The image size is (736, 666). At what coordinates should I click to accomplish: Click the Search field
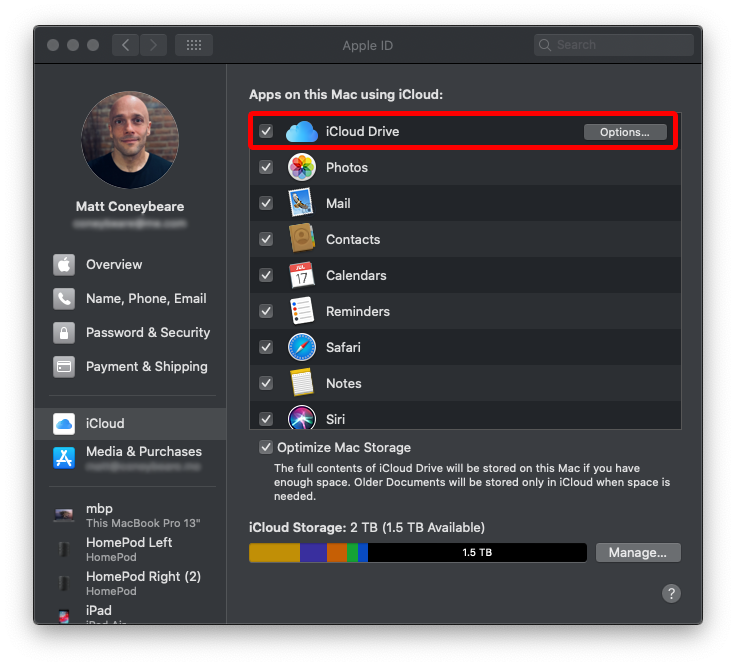[614, 45]
